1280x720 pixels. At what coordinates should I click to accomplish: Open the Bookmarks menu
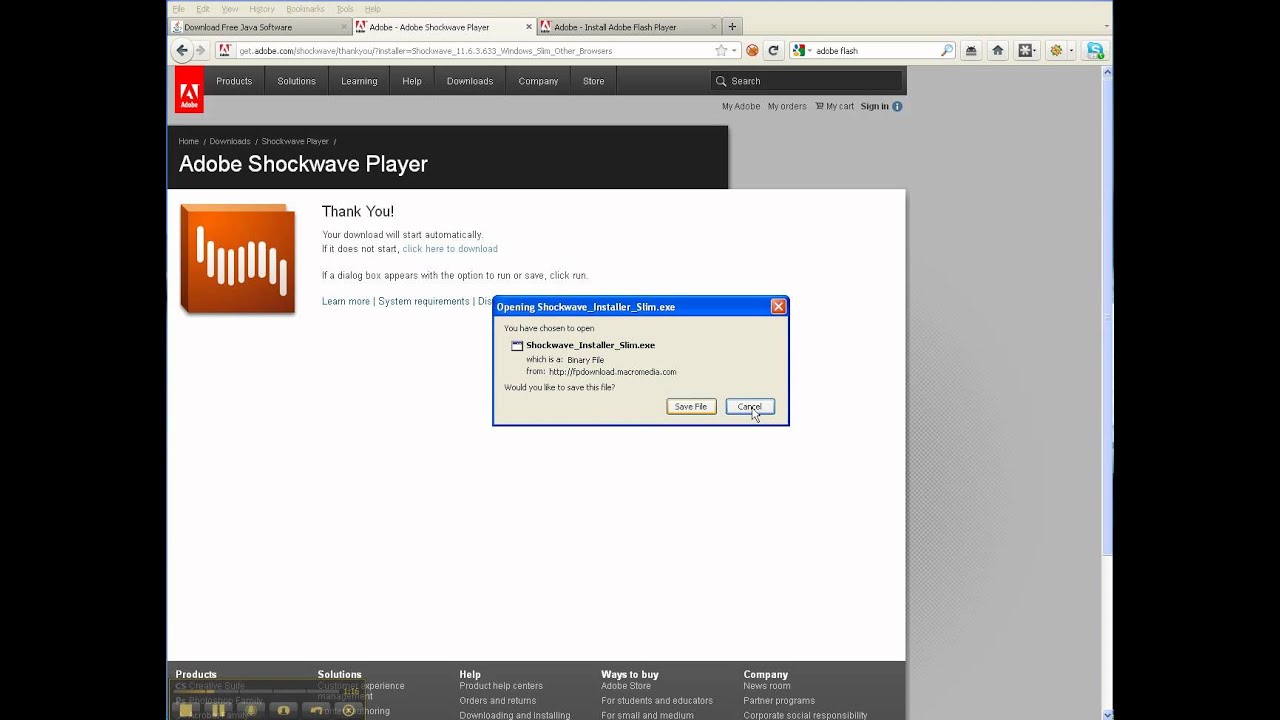(x=305, y=9)
